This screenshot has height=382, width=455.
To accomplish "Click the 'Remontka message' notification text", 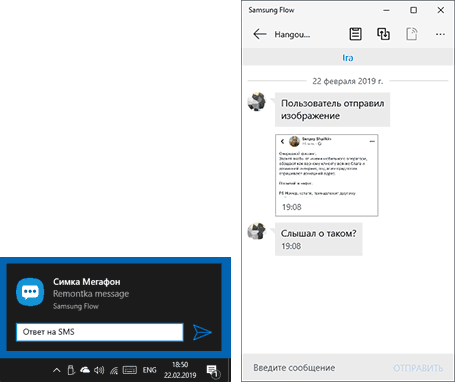I will (91, 294).
